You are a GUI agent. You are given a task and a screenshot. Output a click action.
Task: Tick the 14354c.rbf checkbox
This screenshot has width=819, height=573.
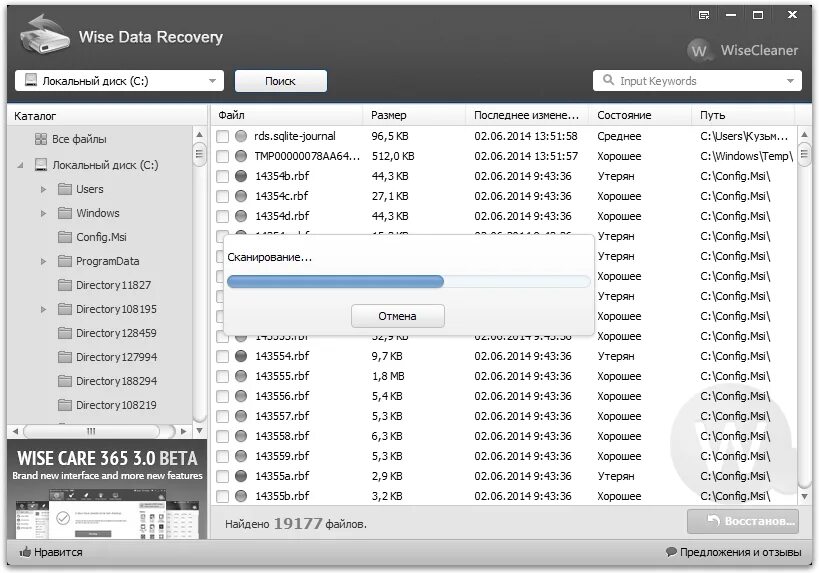223,196
